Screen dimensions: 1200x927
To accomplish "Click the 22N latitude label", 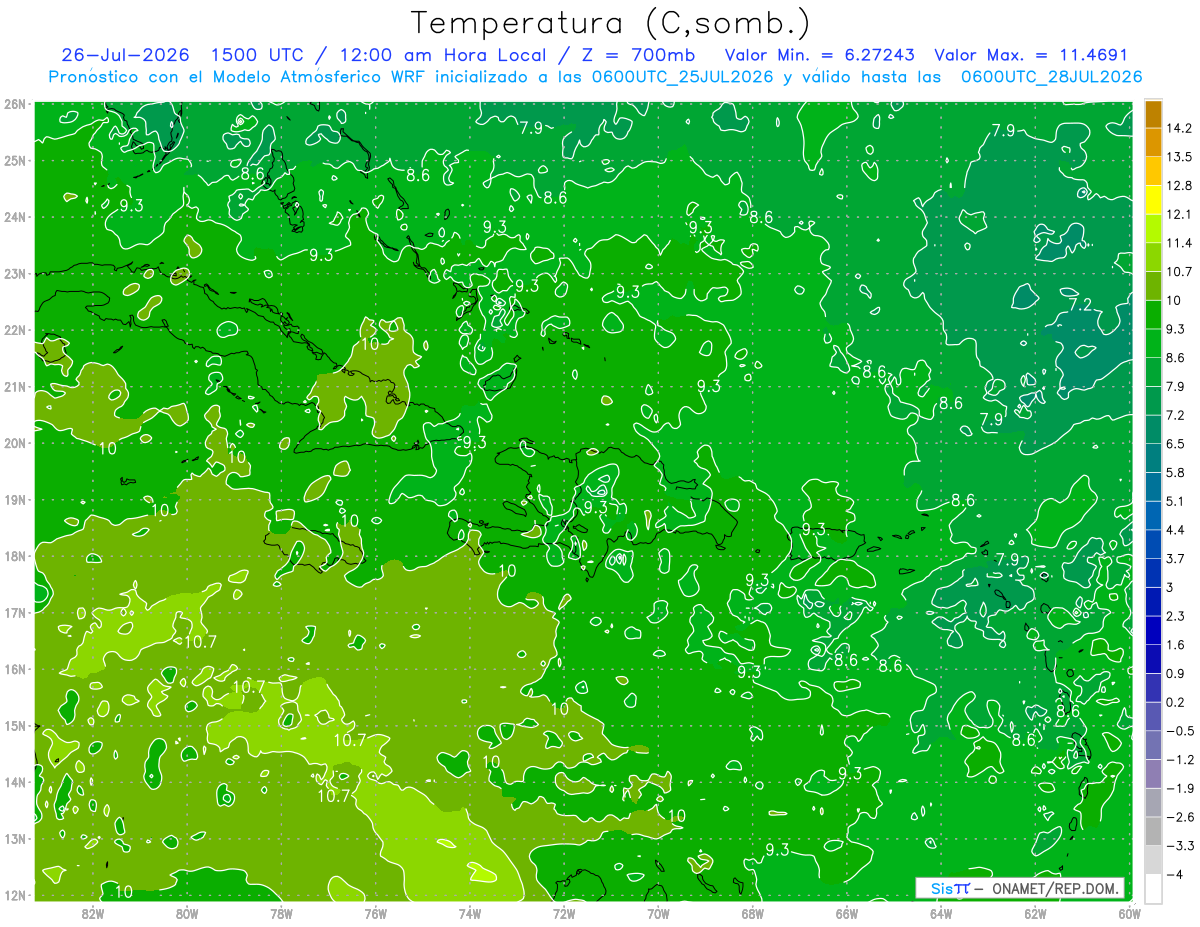I will click(x=15, y=330).
